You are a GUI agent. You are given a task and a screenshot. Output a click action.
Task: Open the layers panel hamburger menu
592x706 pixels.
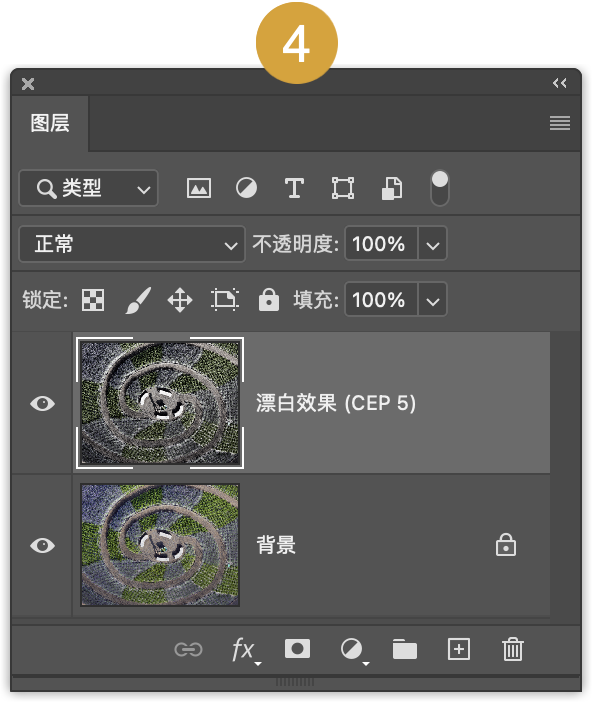click(x=560, y=123)
